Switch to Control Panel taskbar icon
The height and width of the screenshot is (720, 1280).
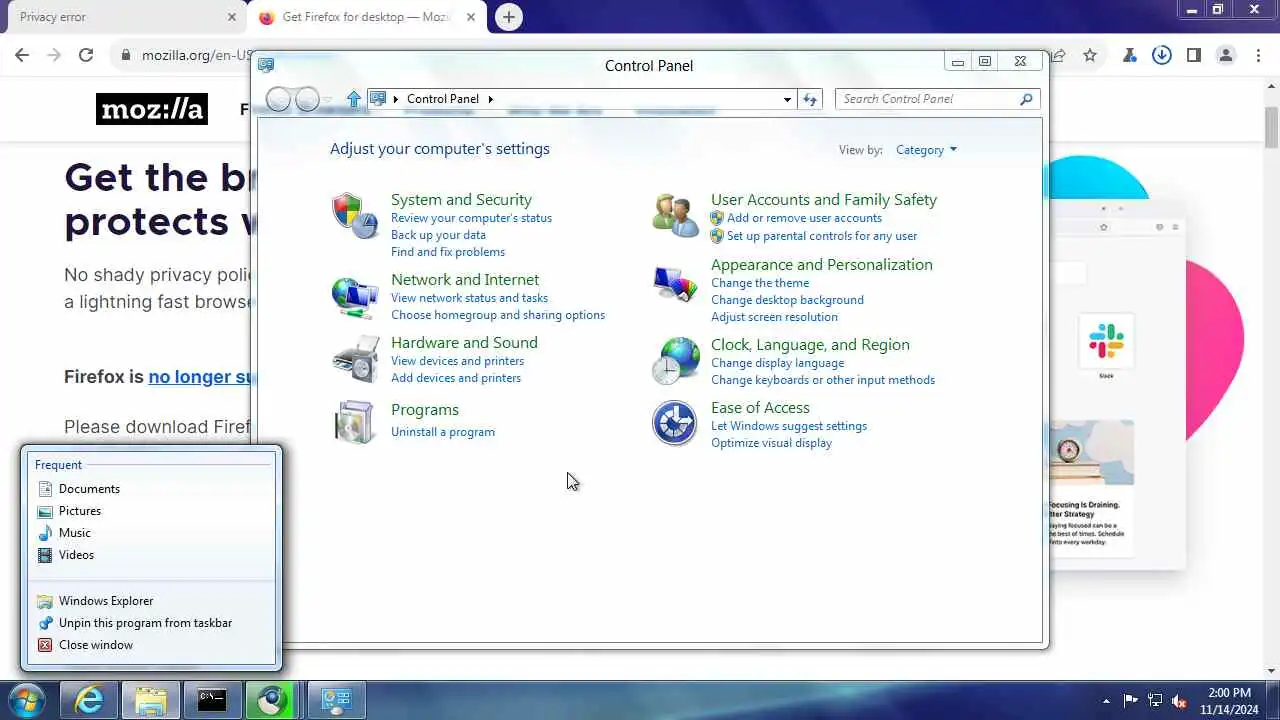point(336,700)
